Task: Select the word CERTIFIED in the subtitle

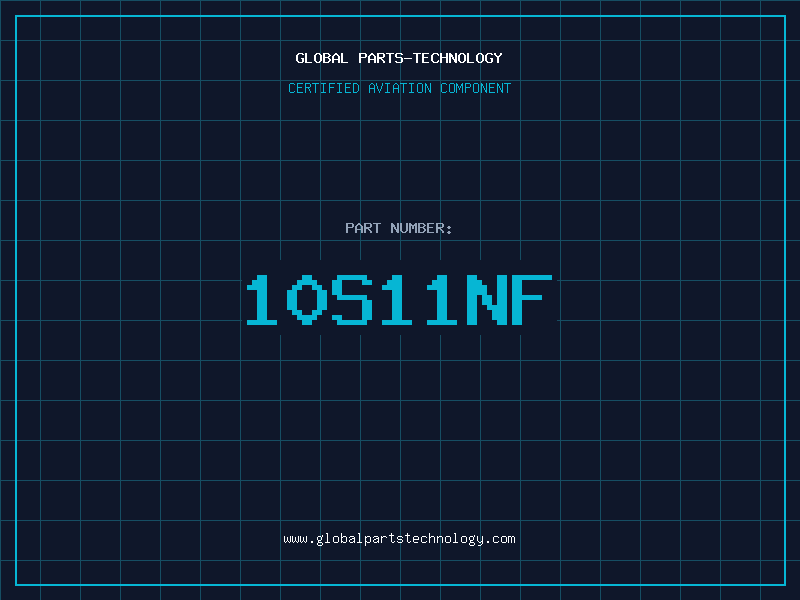Action: coord(323,88)
